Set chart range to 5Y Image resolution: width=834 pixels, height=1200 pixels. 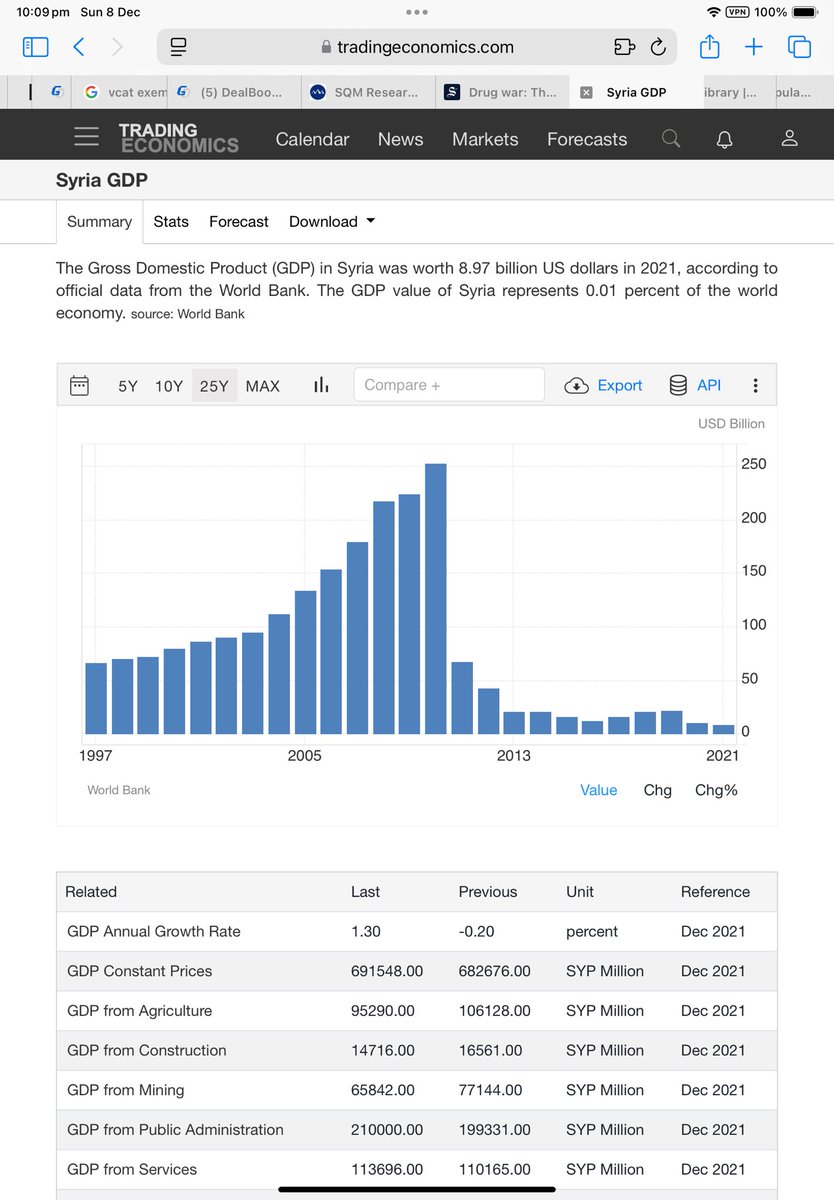tap(128, 386)
